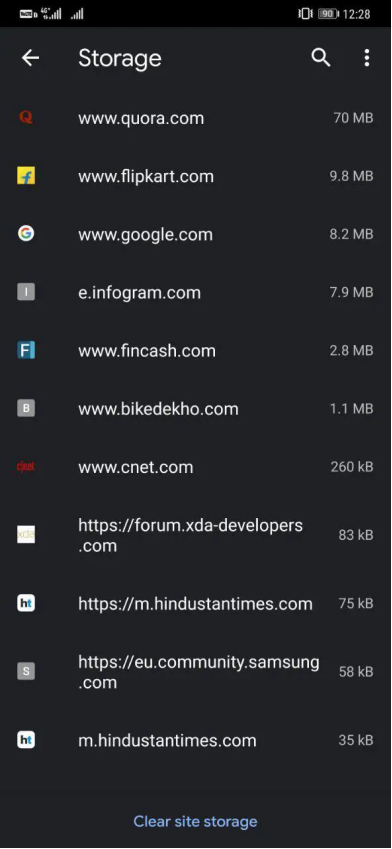
Task: Click the Quora favicon
Action: pos(26,117)
